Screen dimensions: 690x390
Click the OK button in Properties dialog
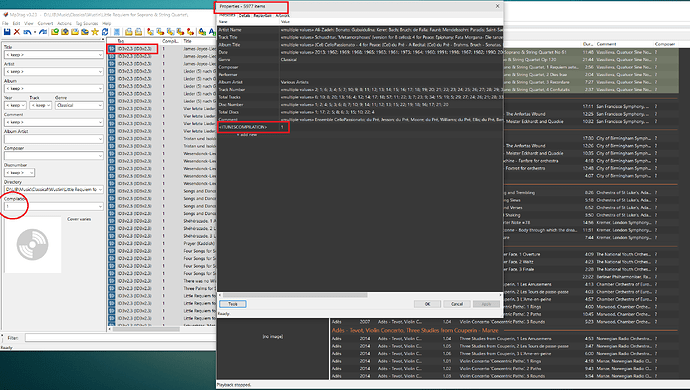(427, 304)
